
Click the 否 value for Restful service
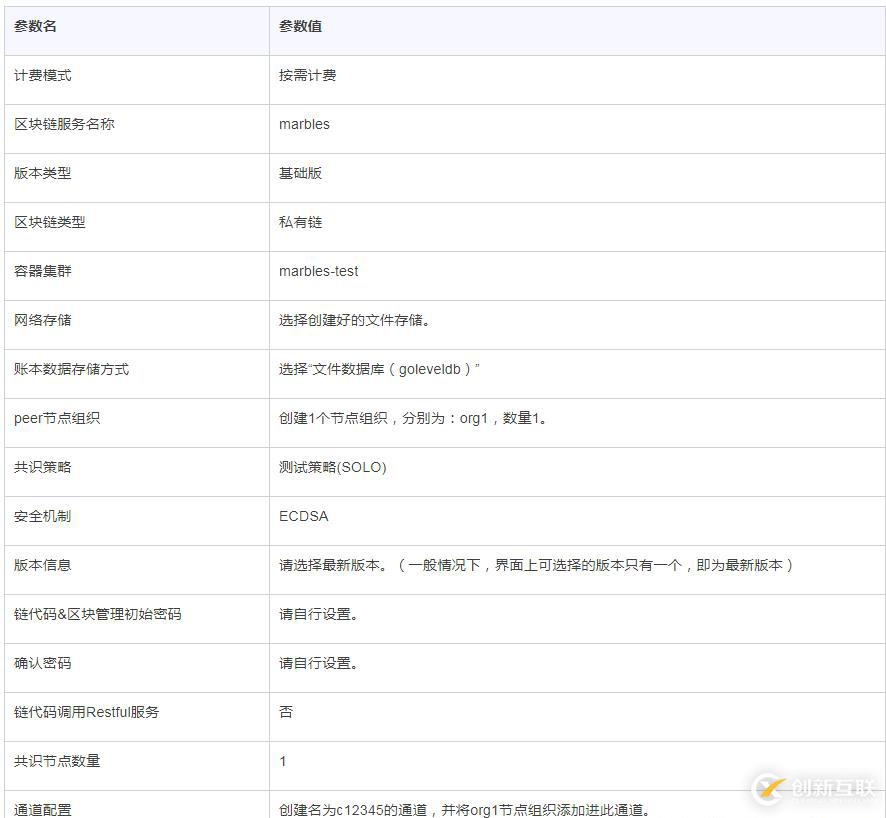(x=283, y=712)
